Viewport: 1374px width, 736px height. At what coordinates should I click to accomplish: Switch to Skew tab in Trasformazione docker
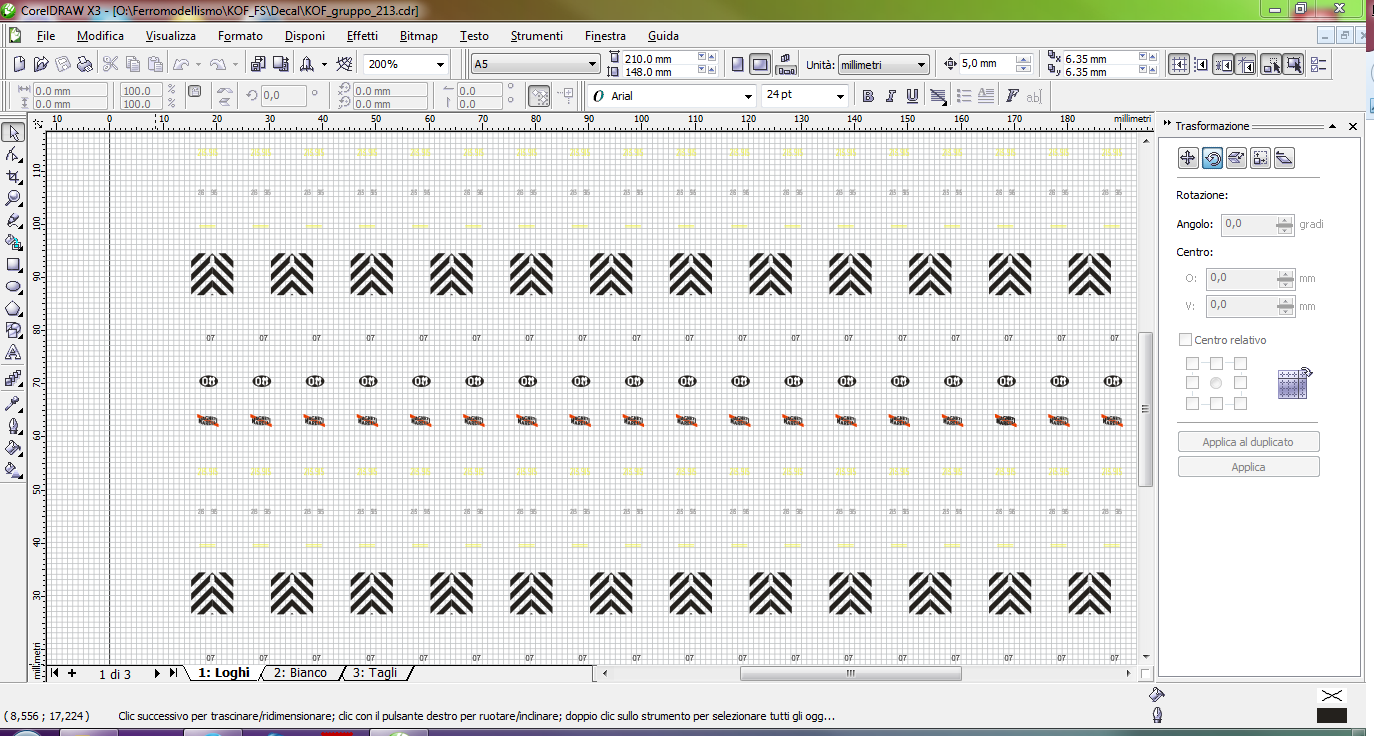(x=1284, y=158)
